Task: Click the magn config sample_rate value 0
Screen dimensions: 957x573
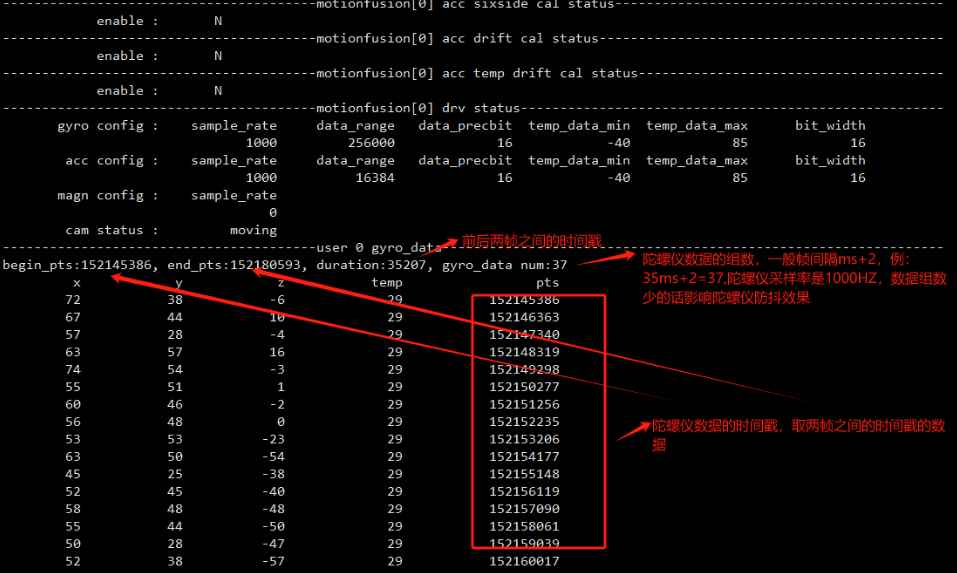Action: tap(273, 212)
